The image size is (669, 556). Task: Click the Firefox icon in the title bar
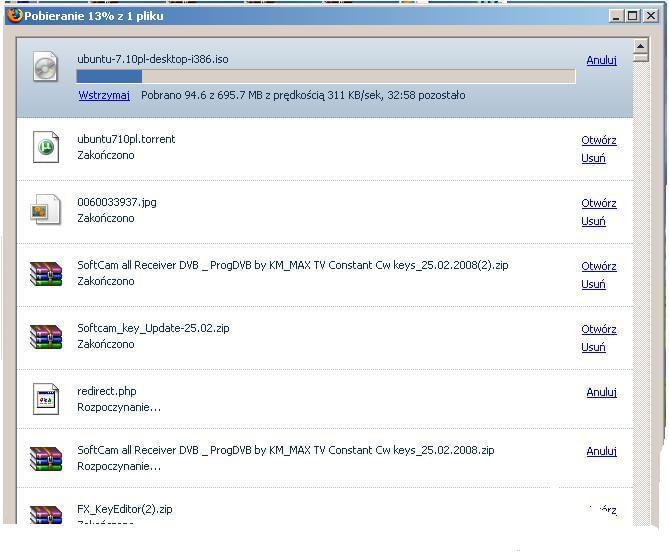click(15, 16)
